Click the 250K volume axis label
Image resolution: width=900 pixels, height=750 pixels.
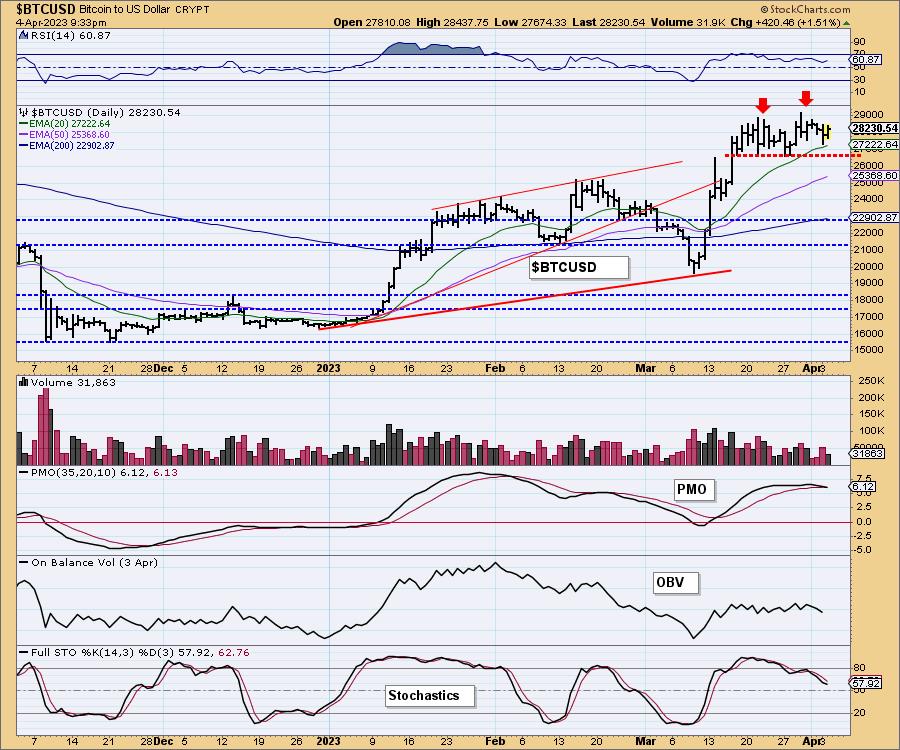point(871,381)
